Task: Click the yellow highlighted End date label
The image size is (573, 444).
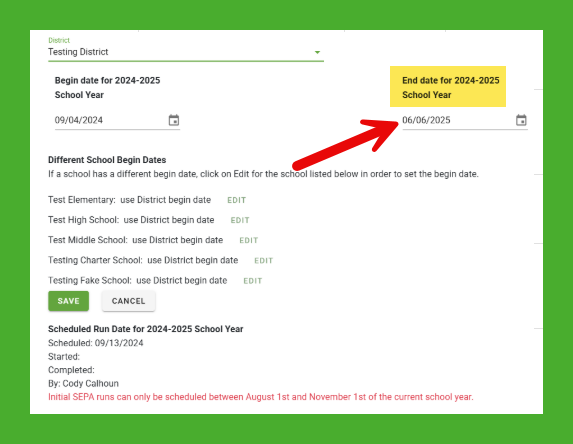Action: pos(448,87)
